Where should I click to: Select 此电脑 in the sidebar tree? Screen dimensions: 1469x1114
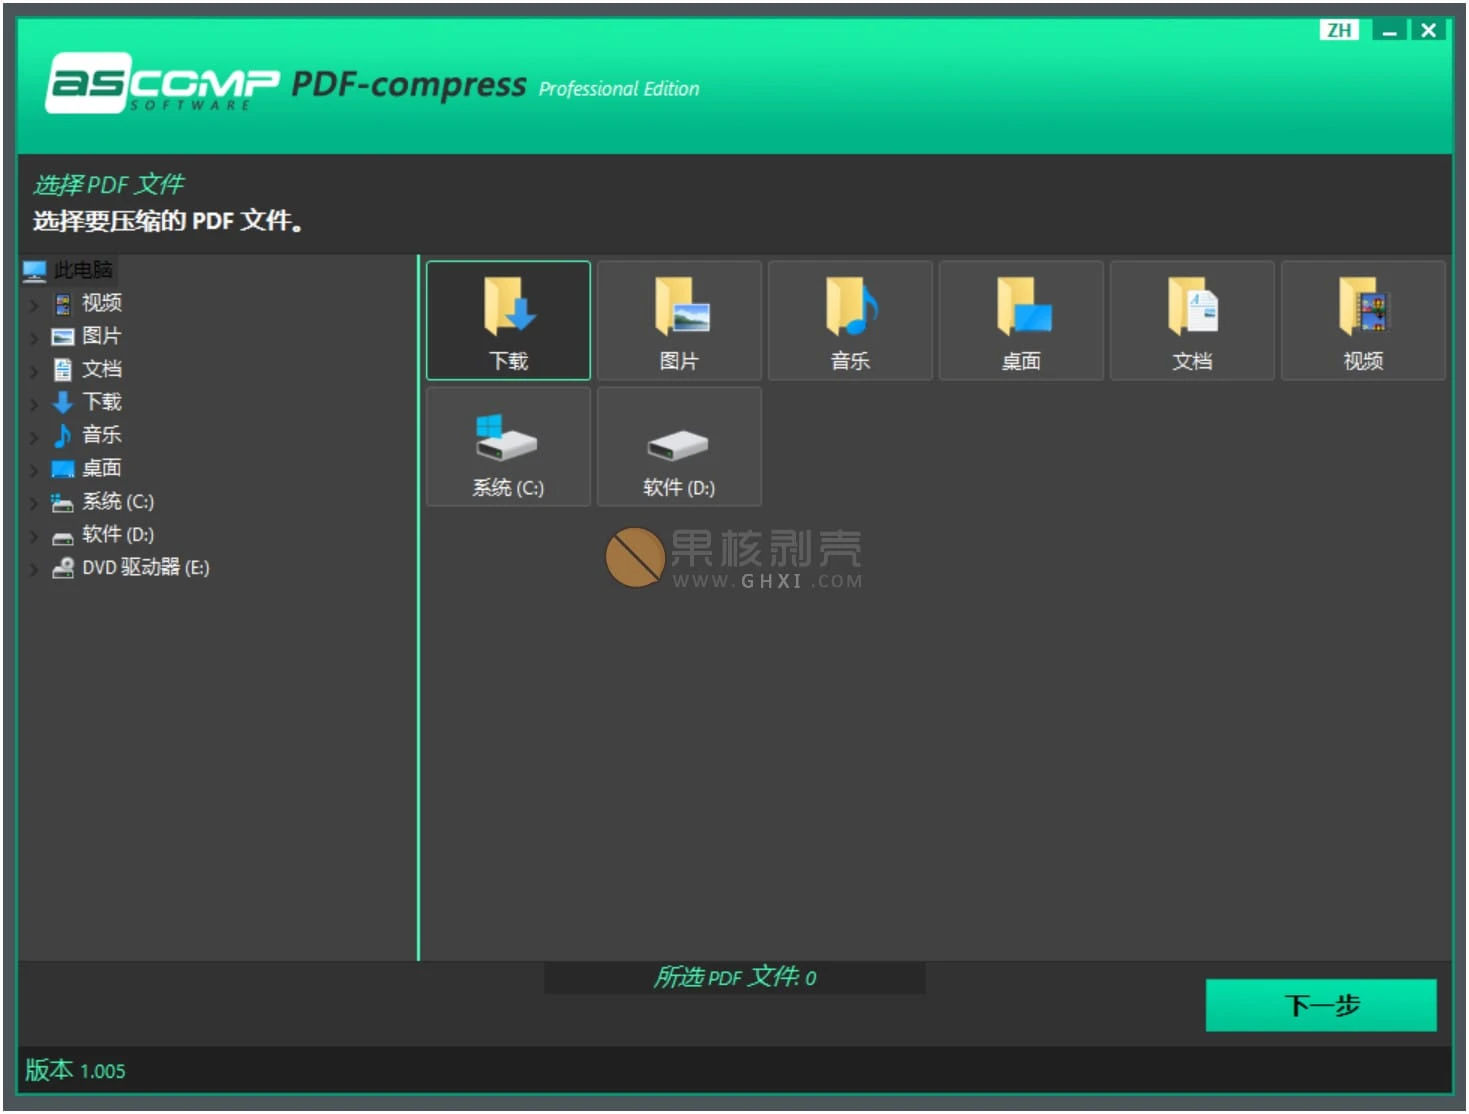[82, 269]
